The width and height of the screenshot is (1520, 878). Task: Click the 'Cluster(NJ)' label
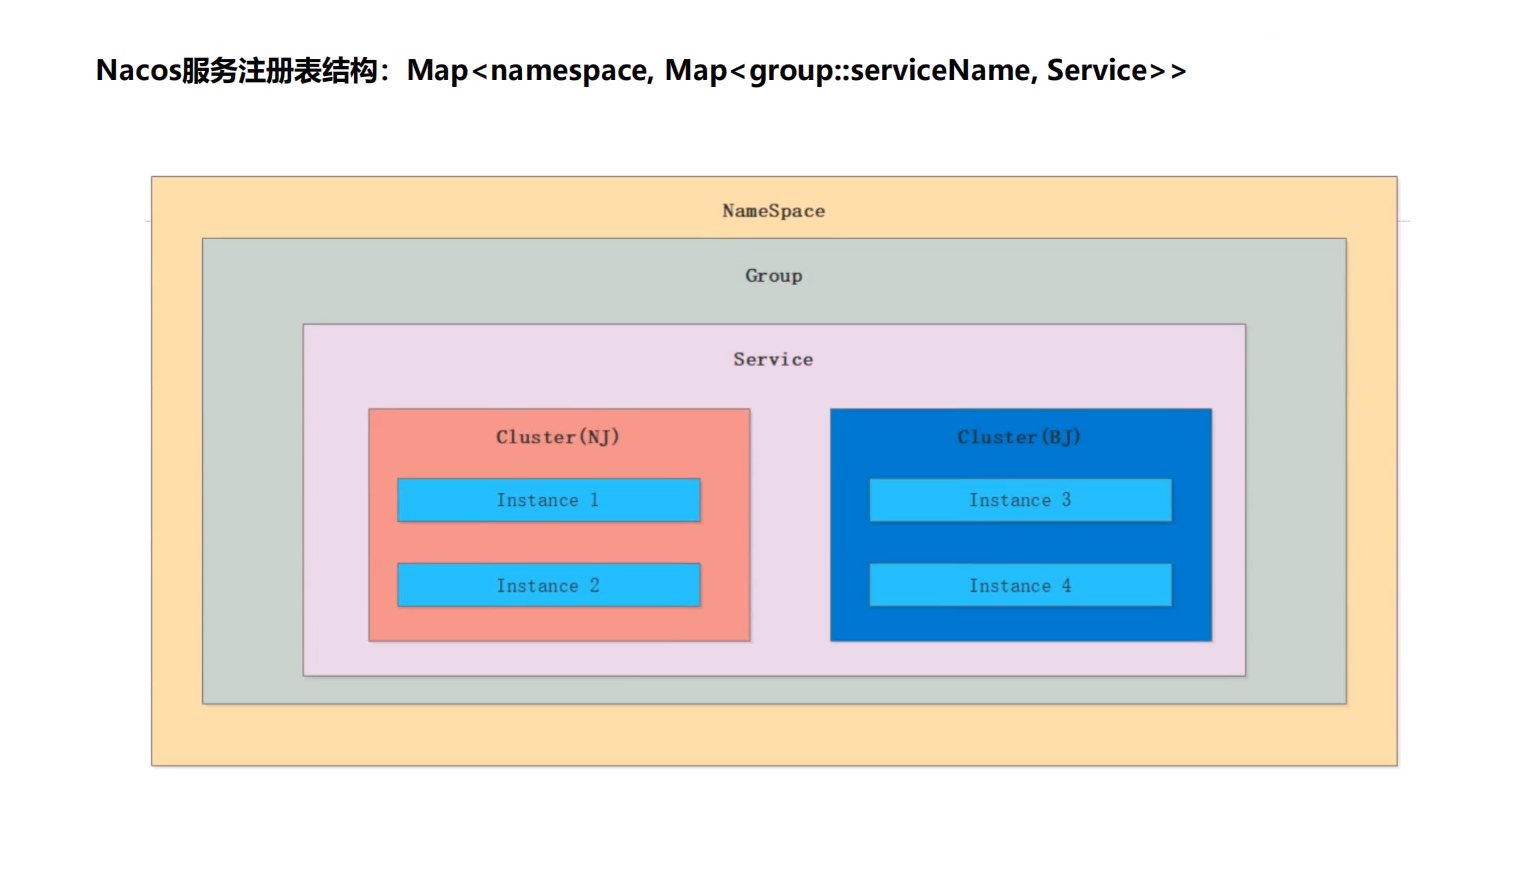(x=558, y=437)
